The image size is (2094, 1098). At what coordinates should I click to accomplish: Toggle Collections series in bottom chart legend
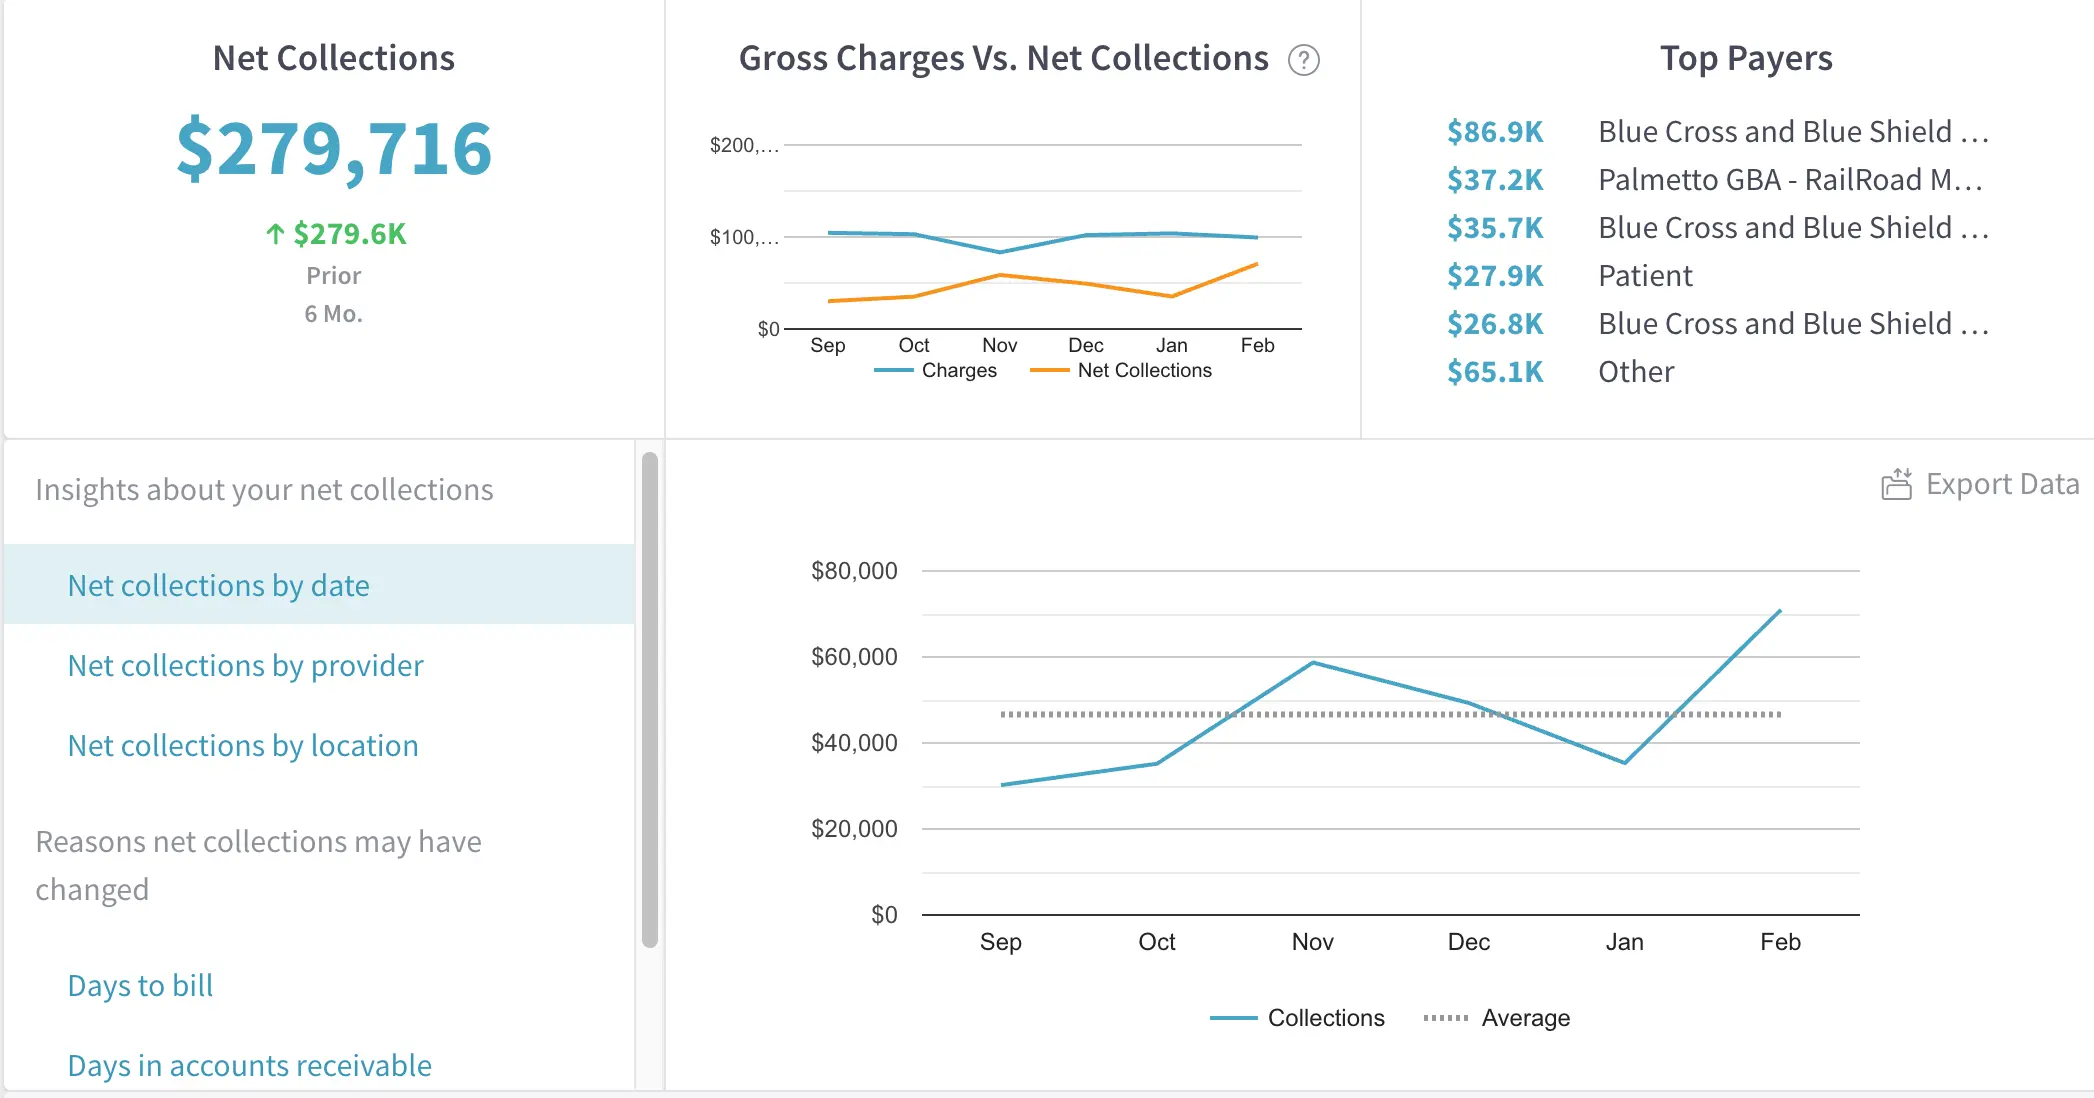(1325, 1018)
